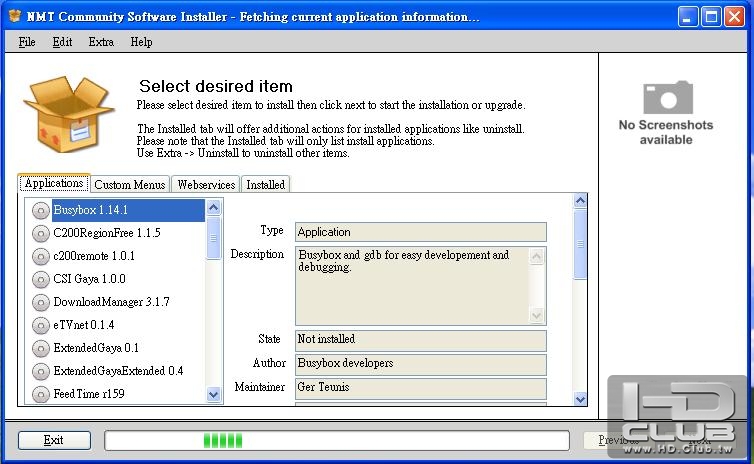
Task: Close the installer window
Action: click(x=734, y=17)
